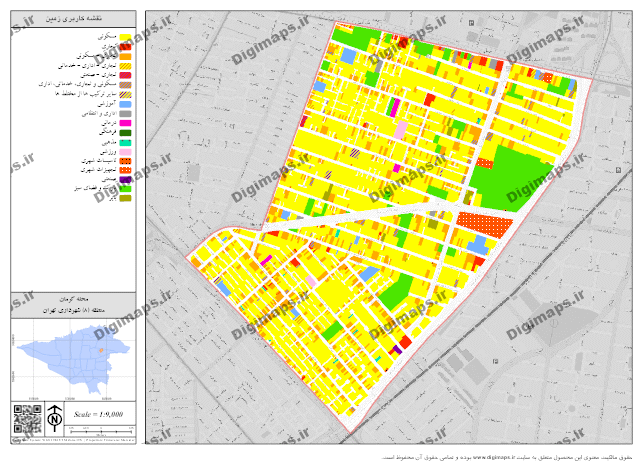643x461 pixels.
Task: Select the purple-yellow hatched legend swatch
Action: (x=125, y=94)
